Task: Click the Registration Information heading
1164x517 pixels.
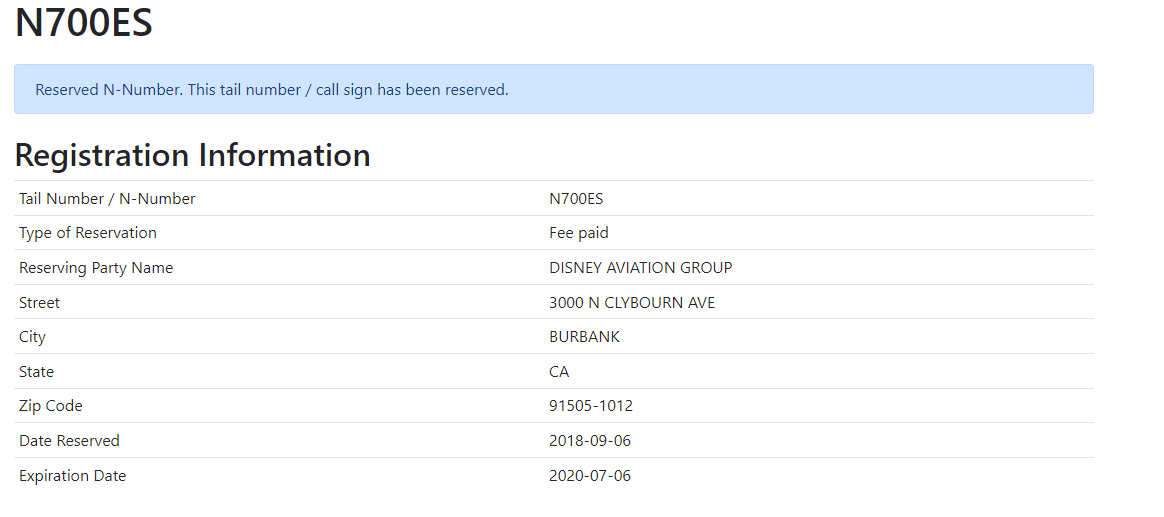Action: tap(192, 155)
